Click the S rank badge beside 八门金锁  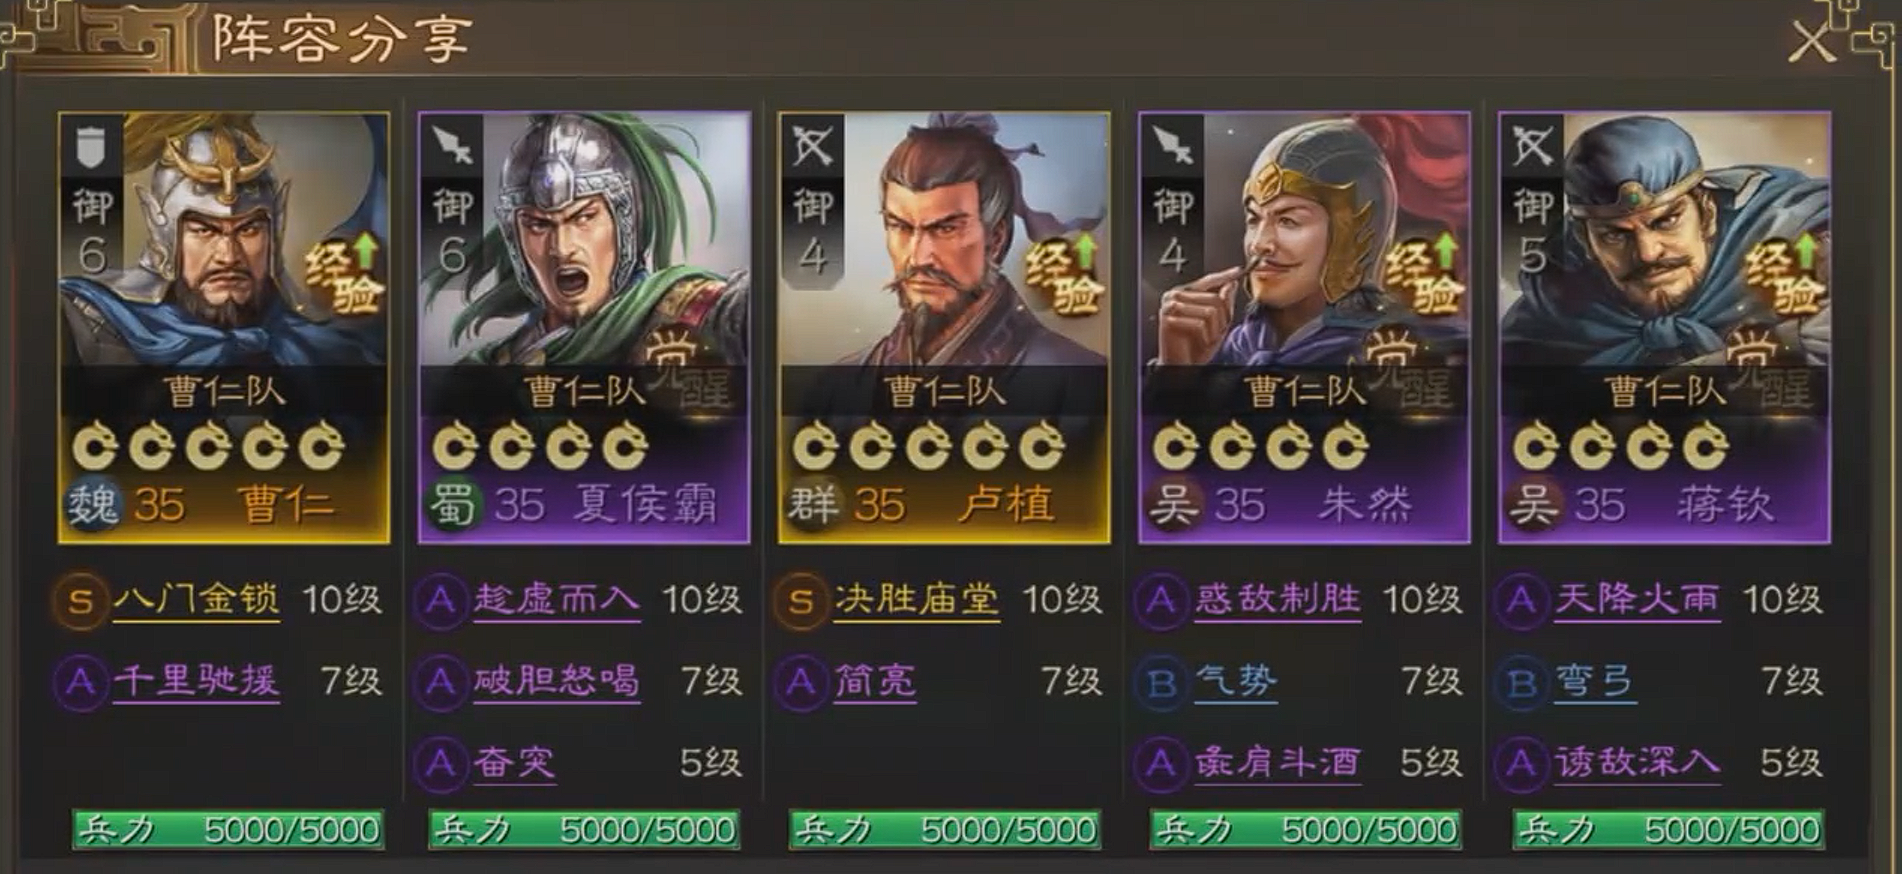tap(81, 601)
